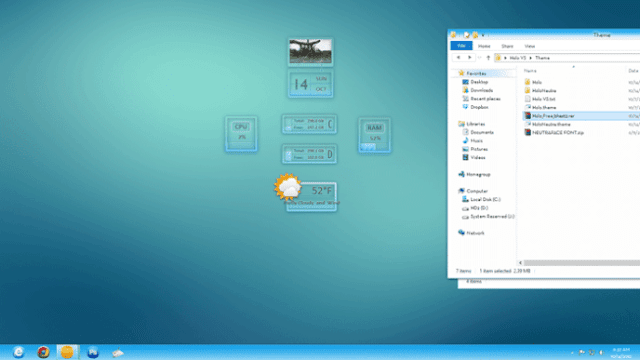
Task: Open Dropbox in Favorites sidebar
Action: tap(479, 107)
